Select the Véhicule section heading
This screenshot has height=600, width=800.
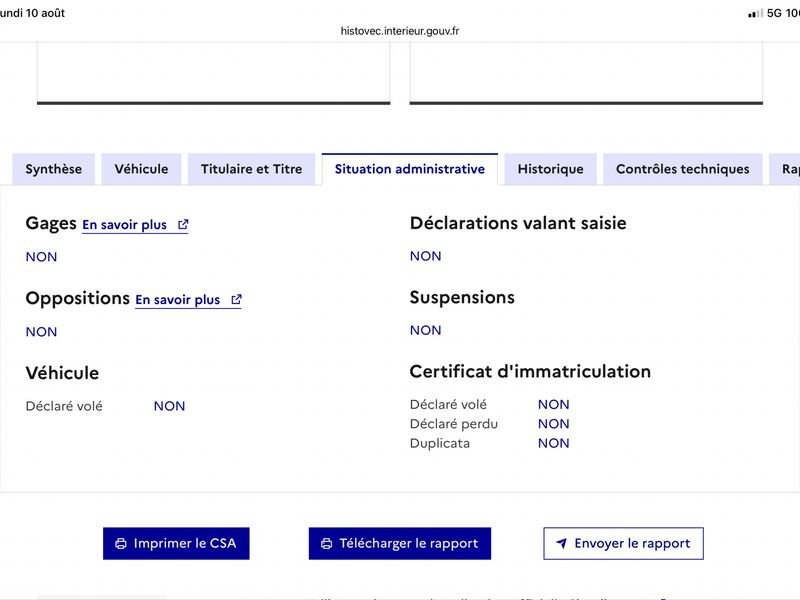click(x=62, y=373)
